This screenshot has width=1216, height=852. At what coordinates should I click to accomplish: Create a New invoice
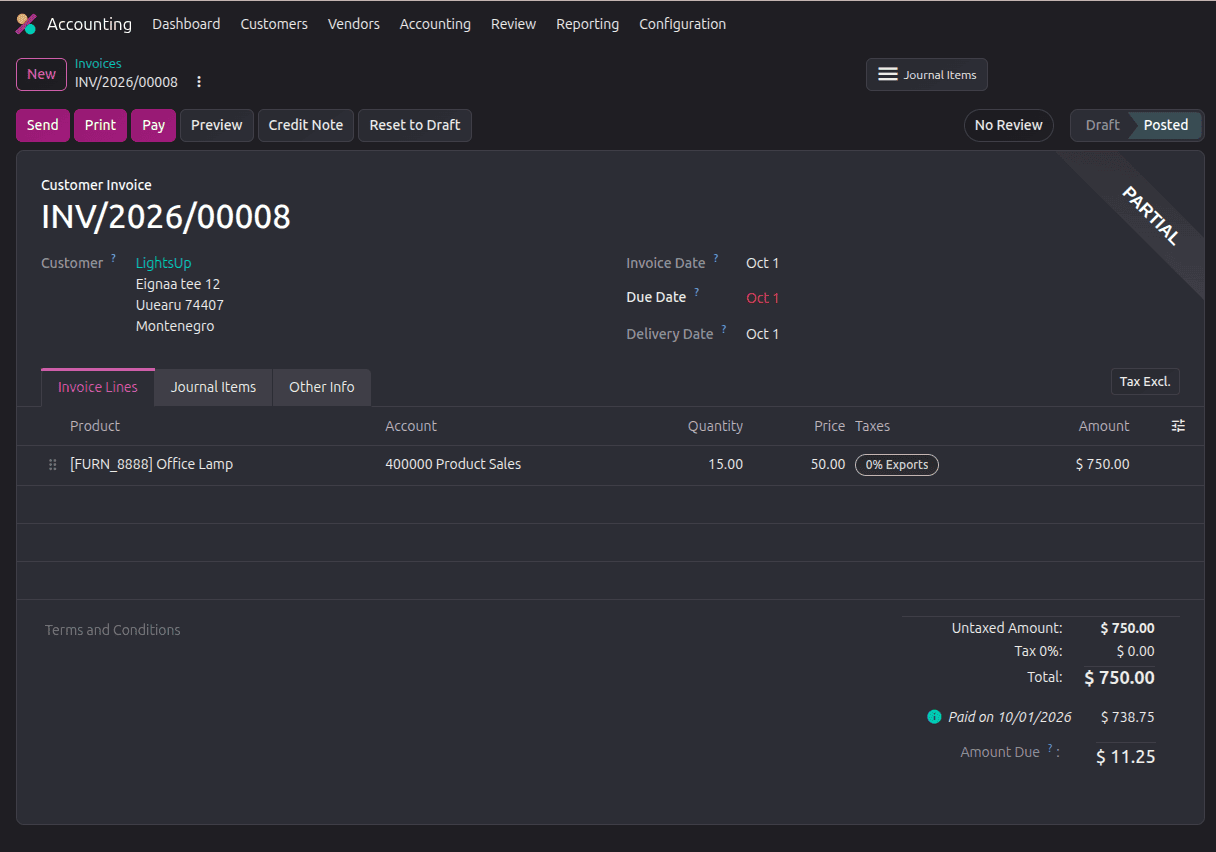(42, 74)
